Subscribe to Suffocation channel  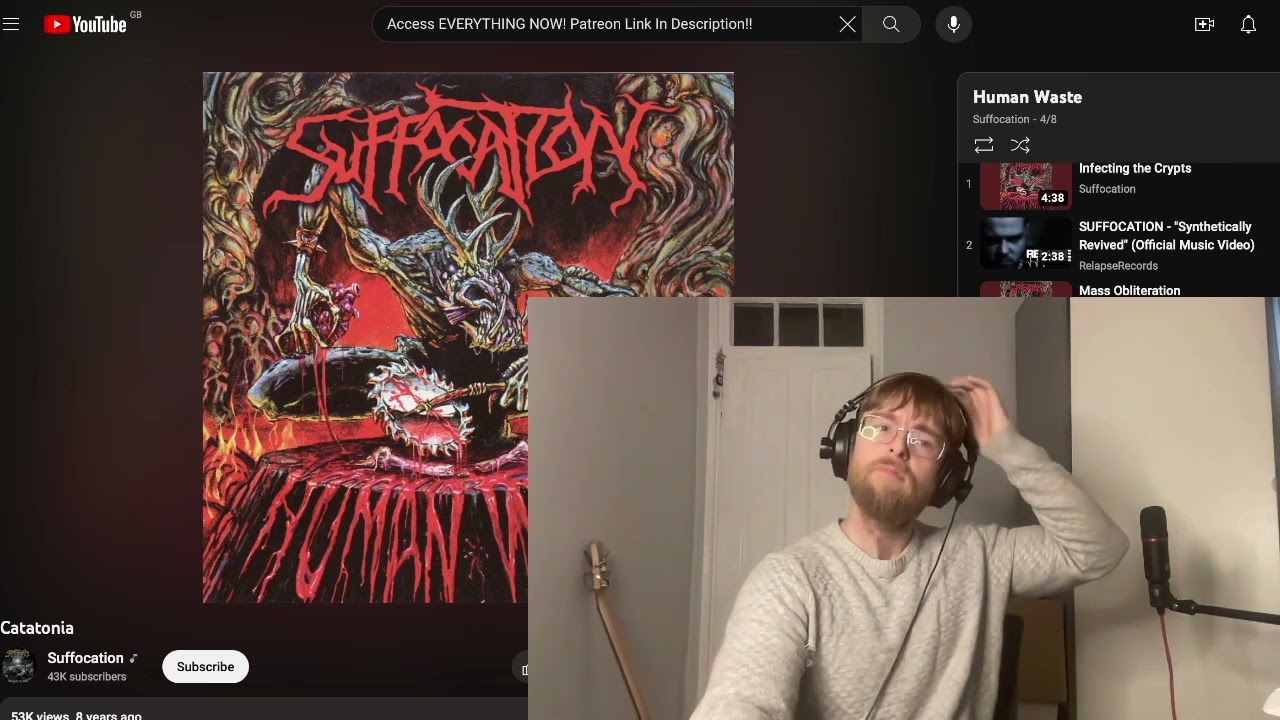205,667
